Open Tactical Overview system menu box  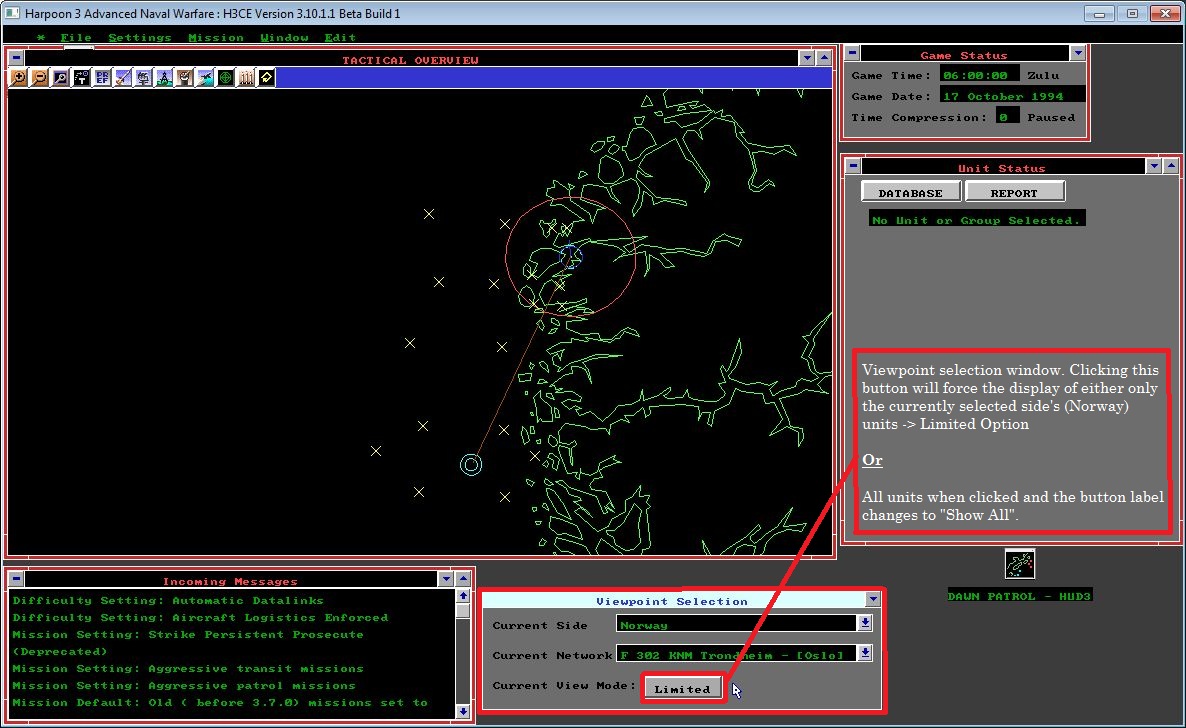pos(16,58)
